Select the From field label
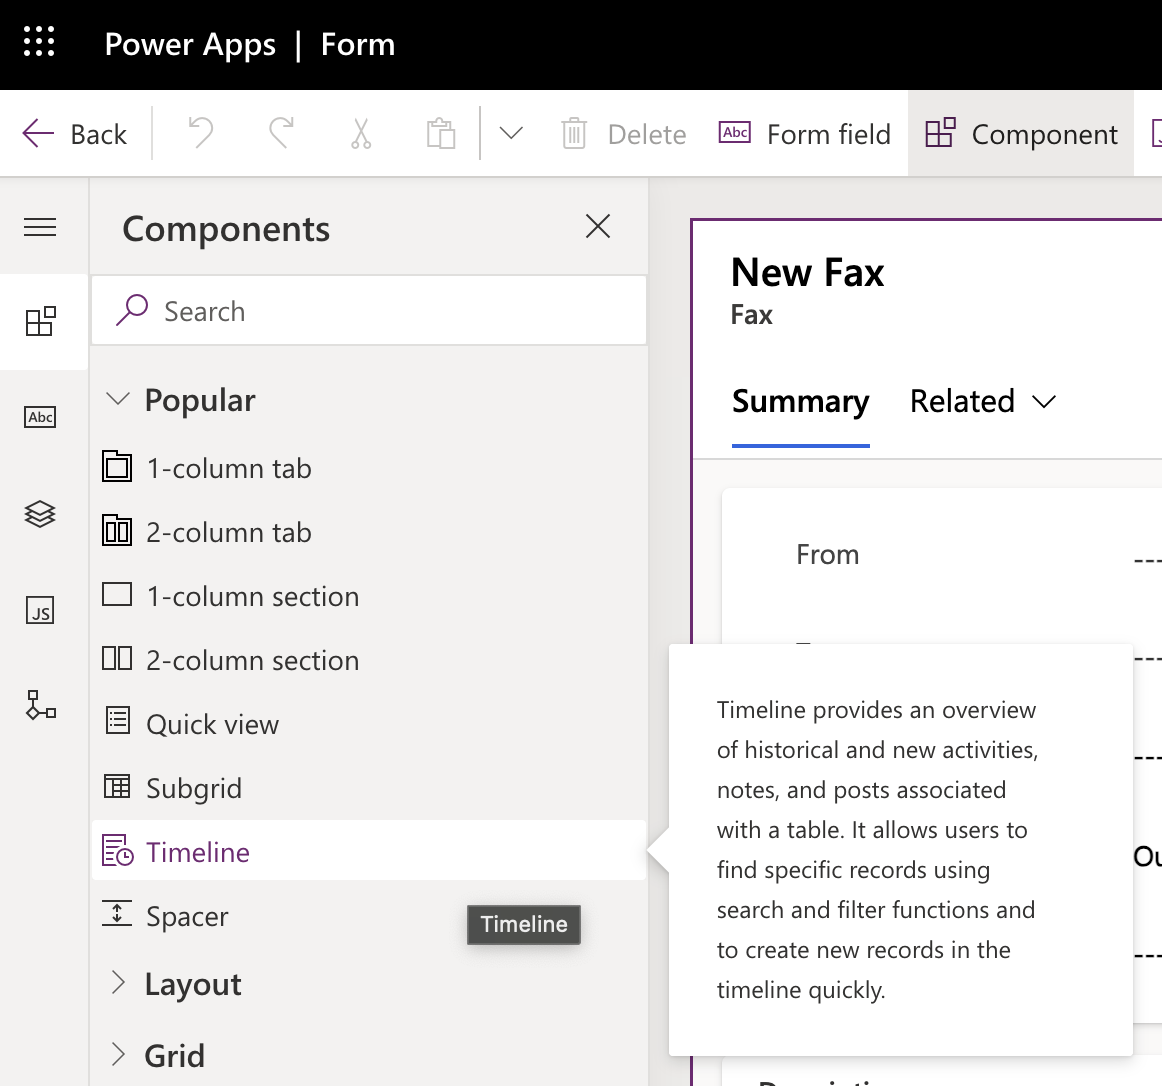 828,554
